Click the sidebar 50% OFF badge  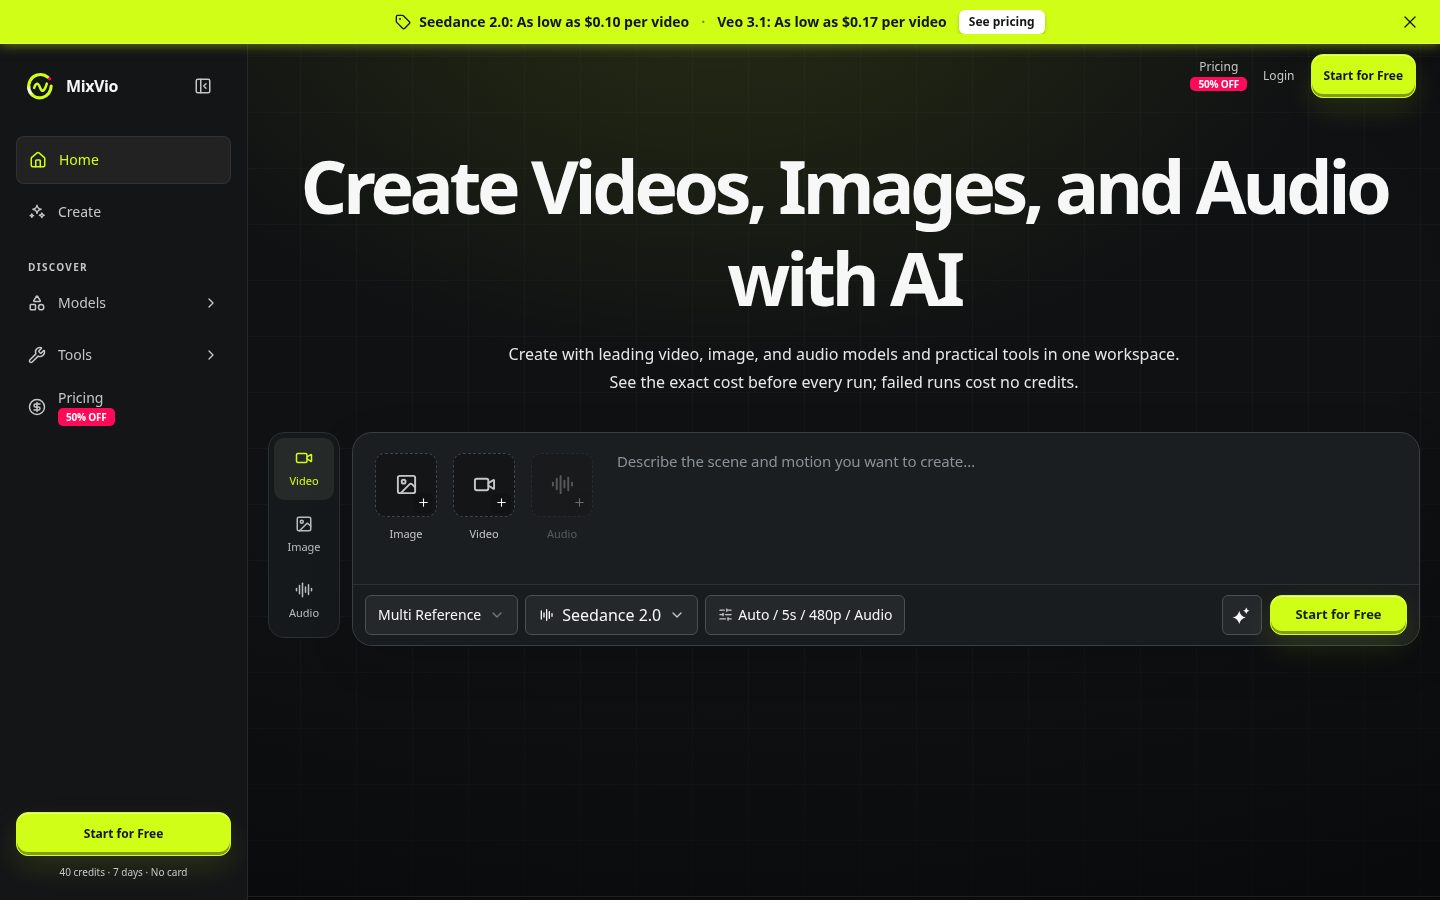point(86,417)
